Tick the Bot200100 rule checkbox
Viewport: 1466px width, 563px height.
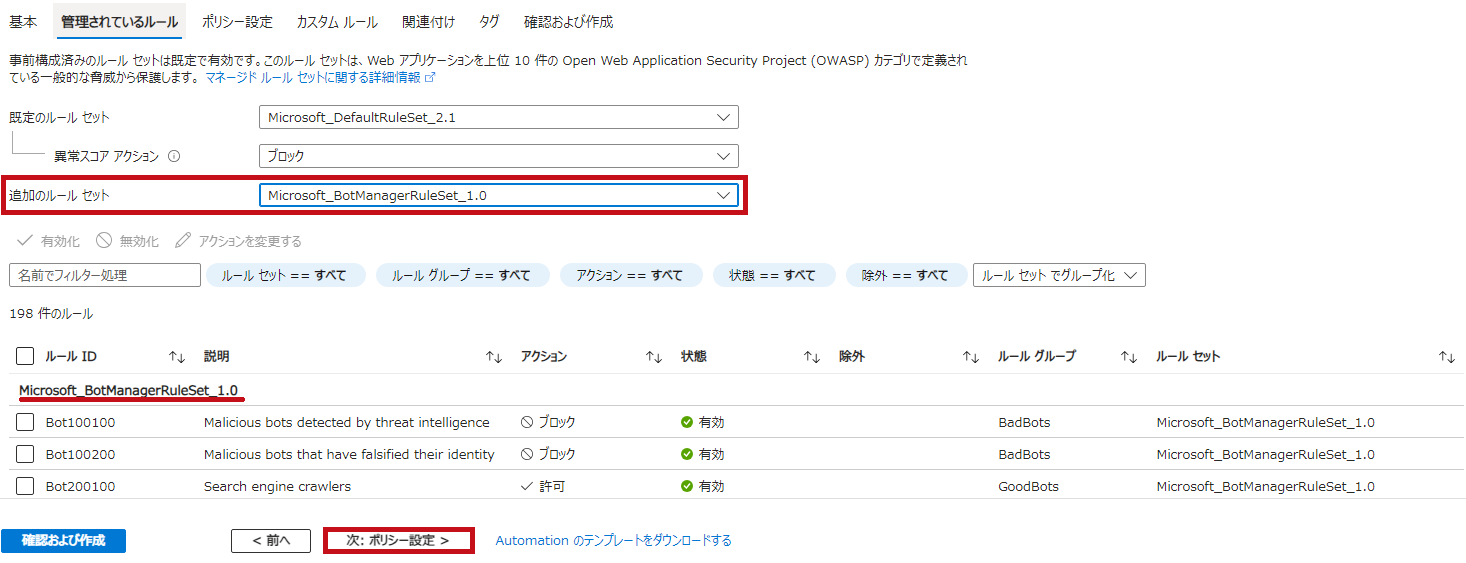26,487
